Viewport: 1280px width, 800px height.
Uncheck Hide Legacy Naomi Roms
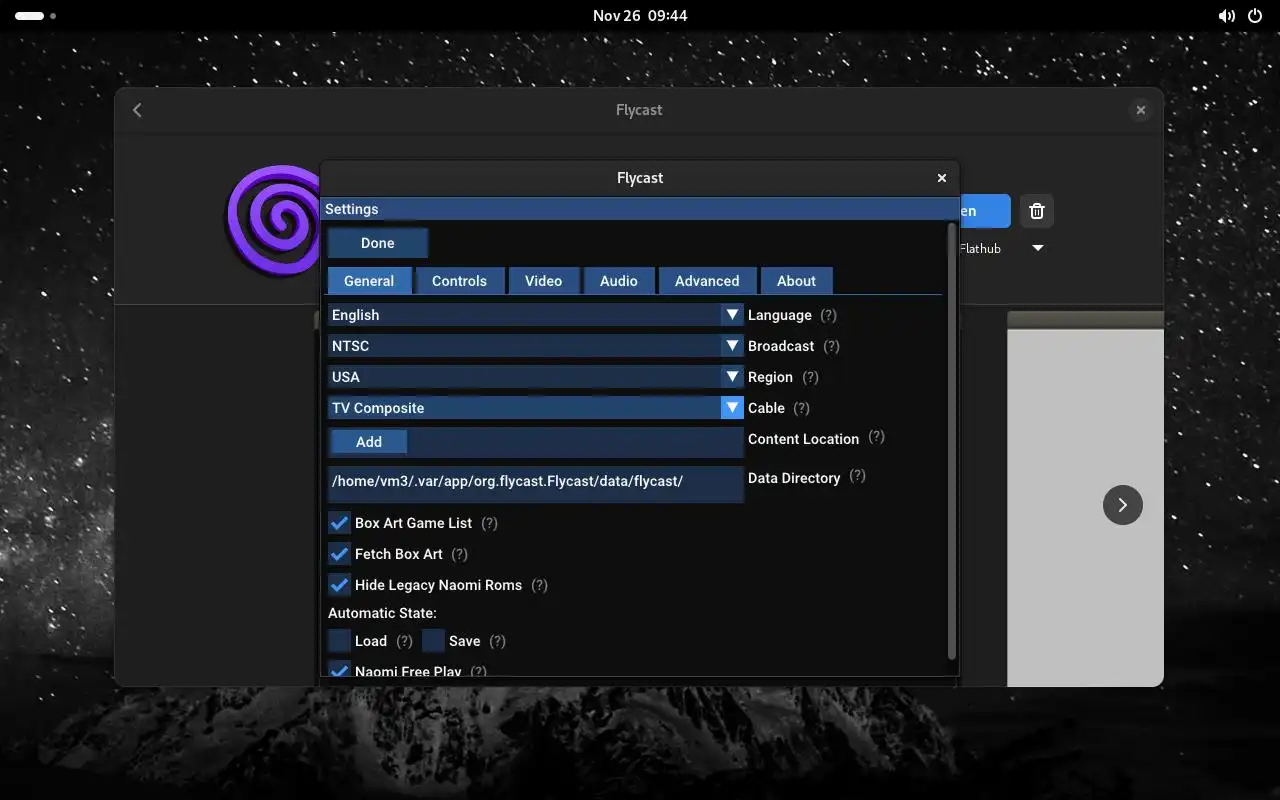tap(339, 585)
